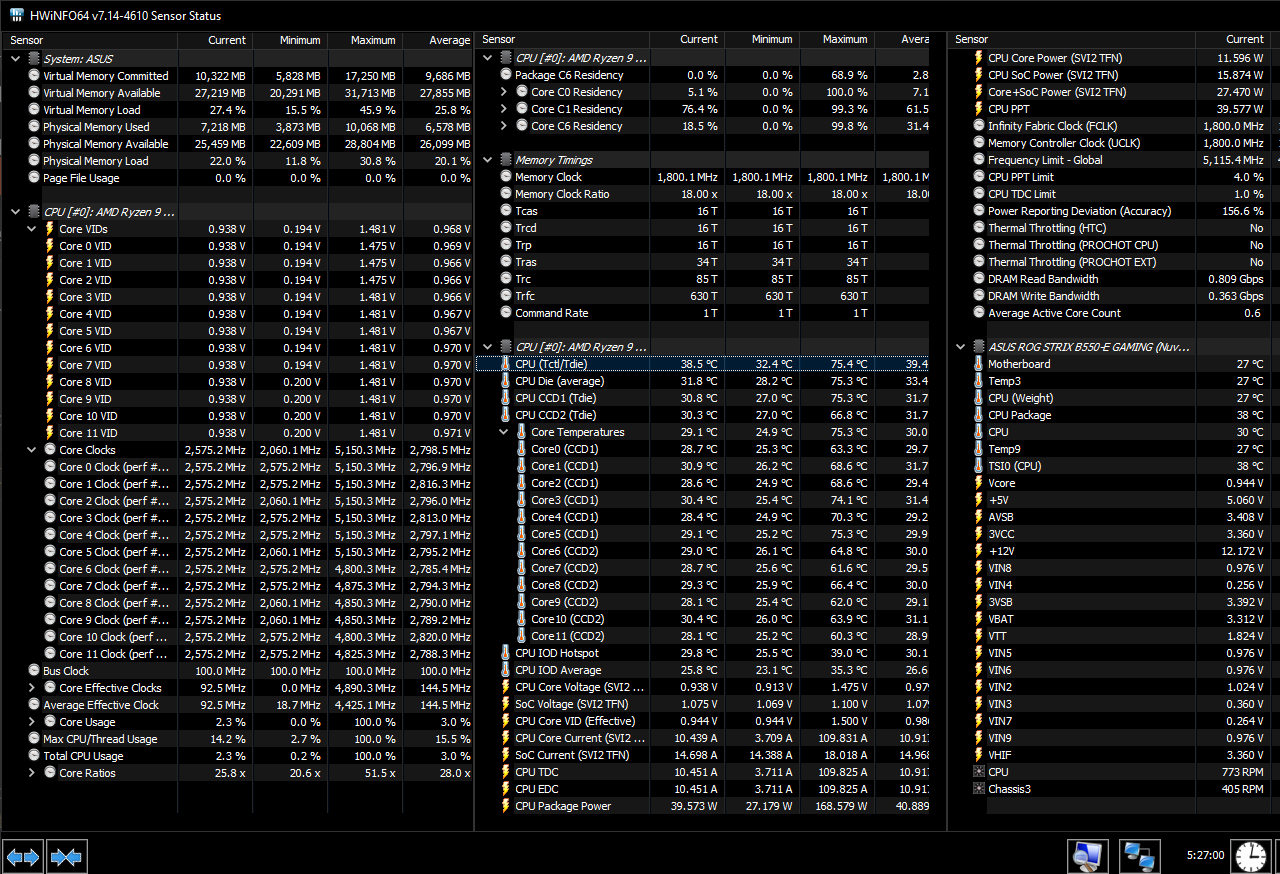This screenshot has width=1280, height=874.
Task: Select the CPU CCD2 (Tdie) row
Action: [703, 415]
